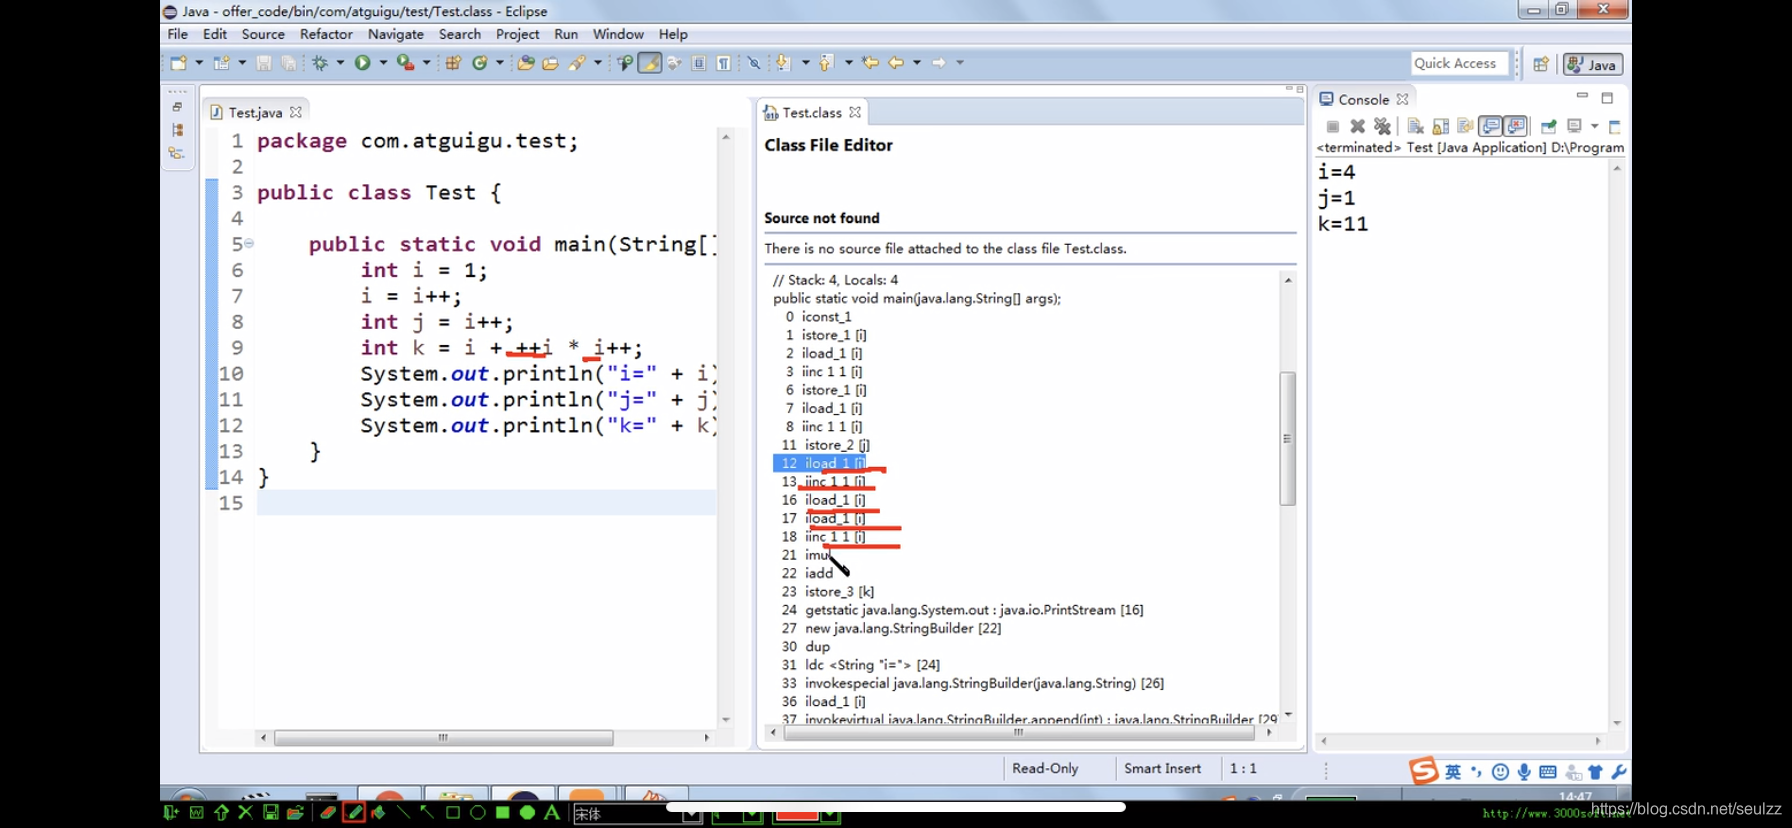Click Remove All Terminated Launches icon
1792x828 pixels.
coord(1382,126)
